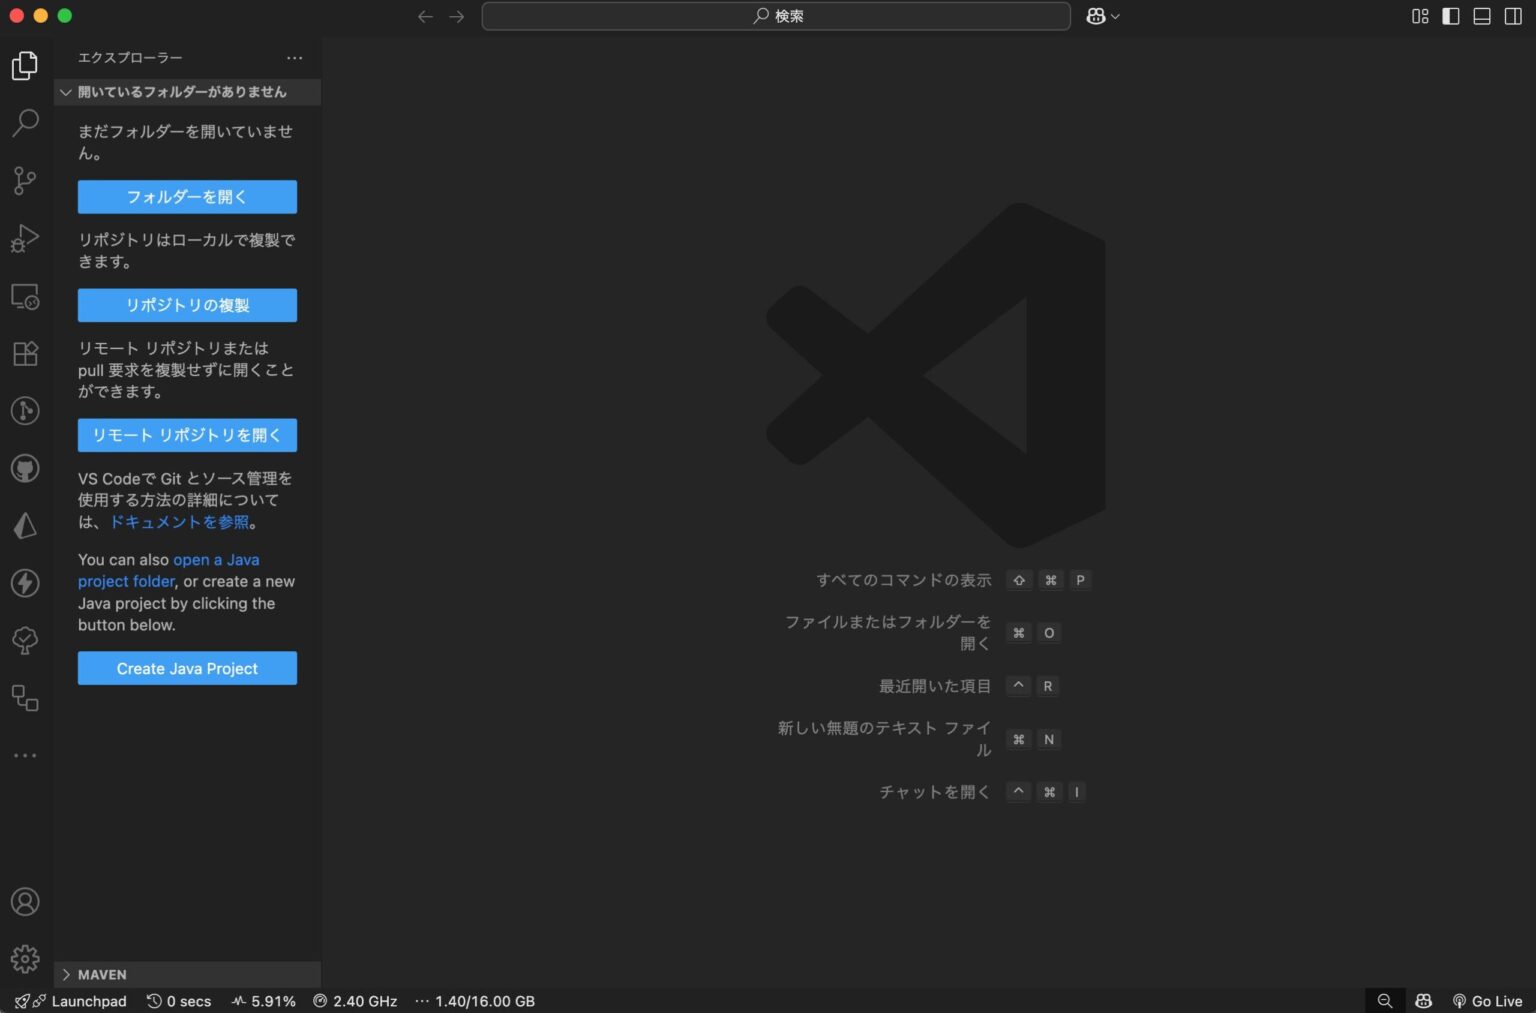Toggle the primary sidebar visibility
Screen dimensions: 1536x1013
click(1450, 16)
